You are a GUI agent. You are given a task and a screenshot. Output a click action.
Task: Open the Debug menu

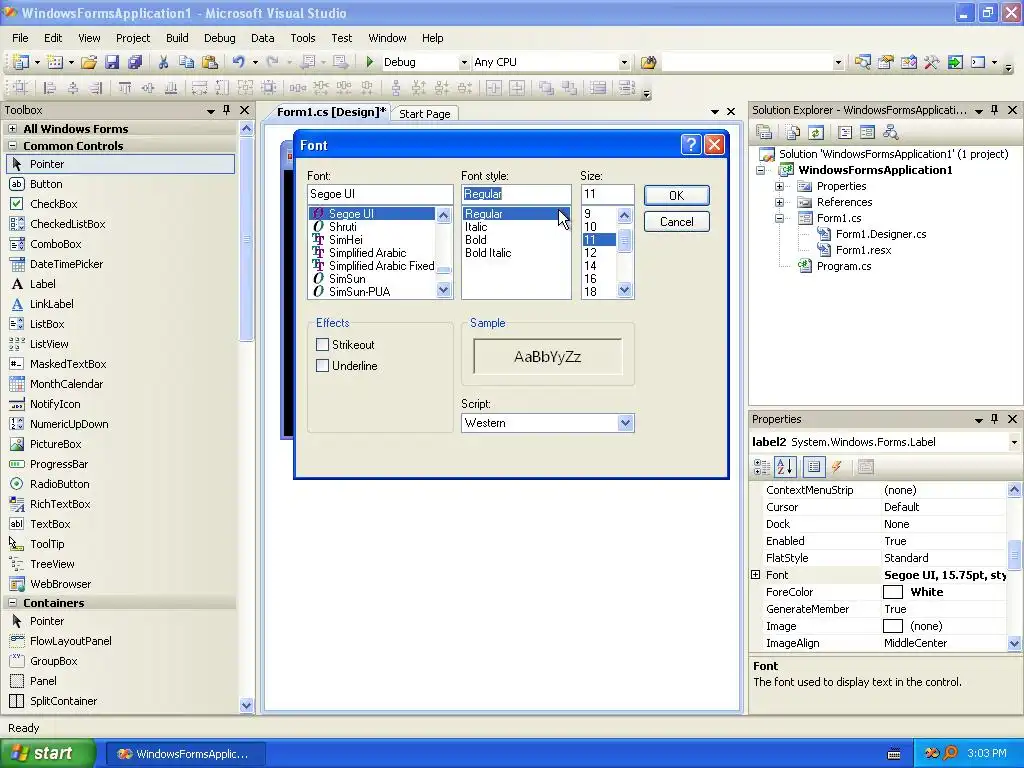coord(219,38)
